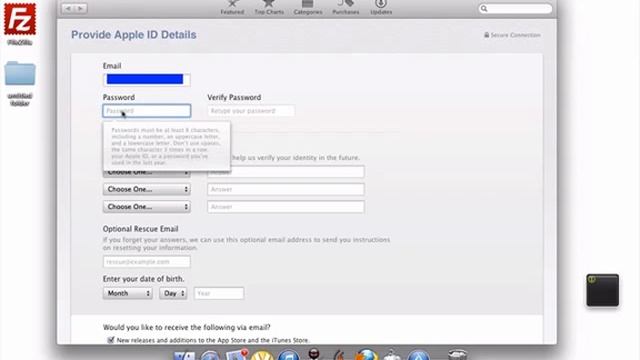Click the Year birth date field
Viewport: 640px width, 360px height.
pyautogui.click(x=219, y=293)
